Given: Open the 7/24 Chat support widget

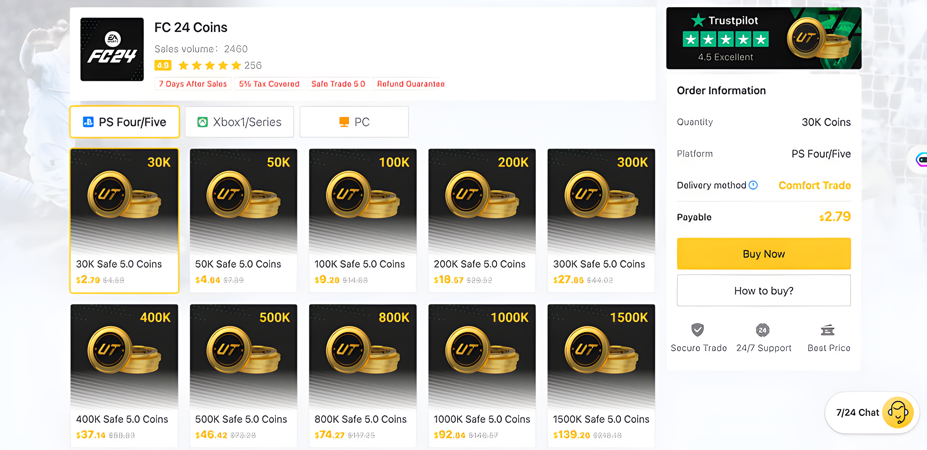Looking at the screenshot, I should [x=872, y=413].
